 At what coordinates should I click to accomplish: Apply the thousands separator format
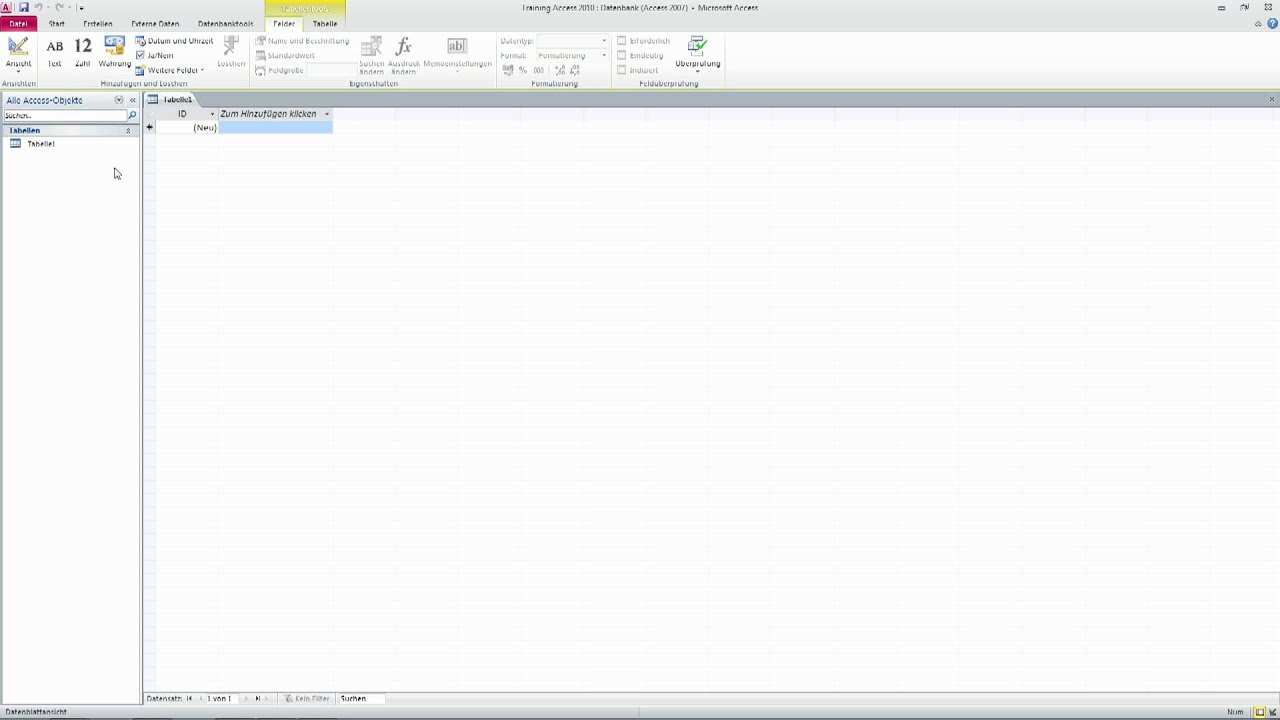click(x=538, y=71)
